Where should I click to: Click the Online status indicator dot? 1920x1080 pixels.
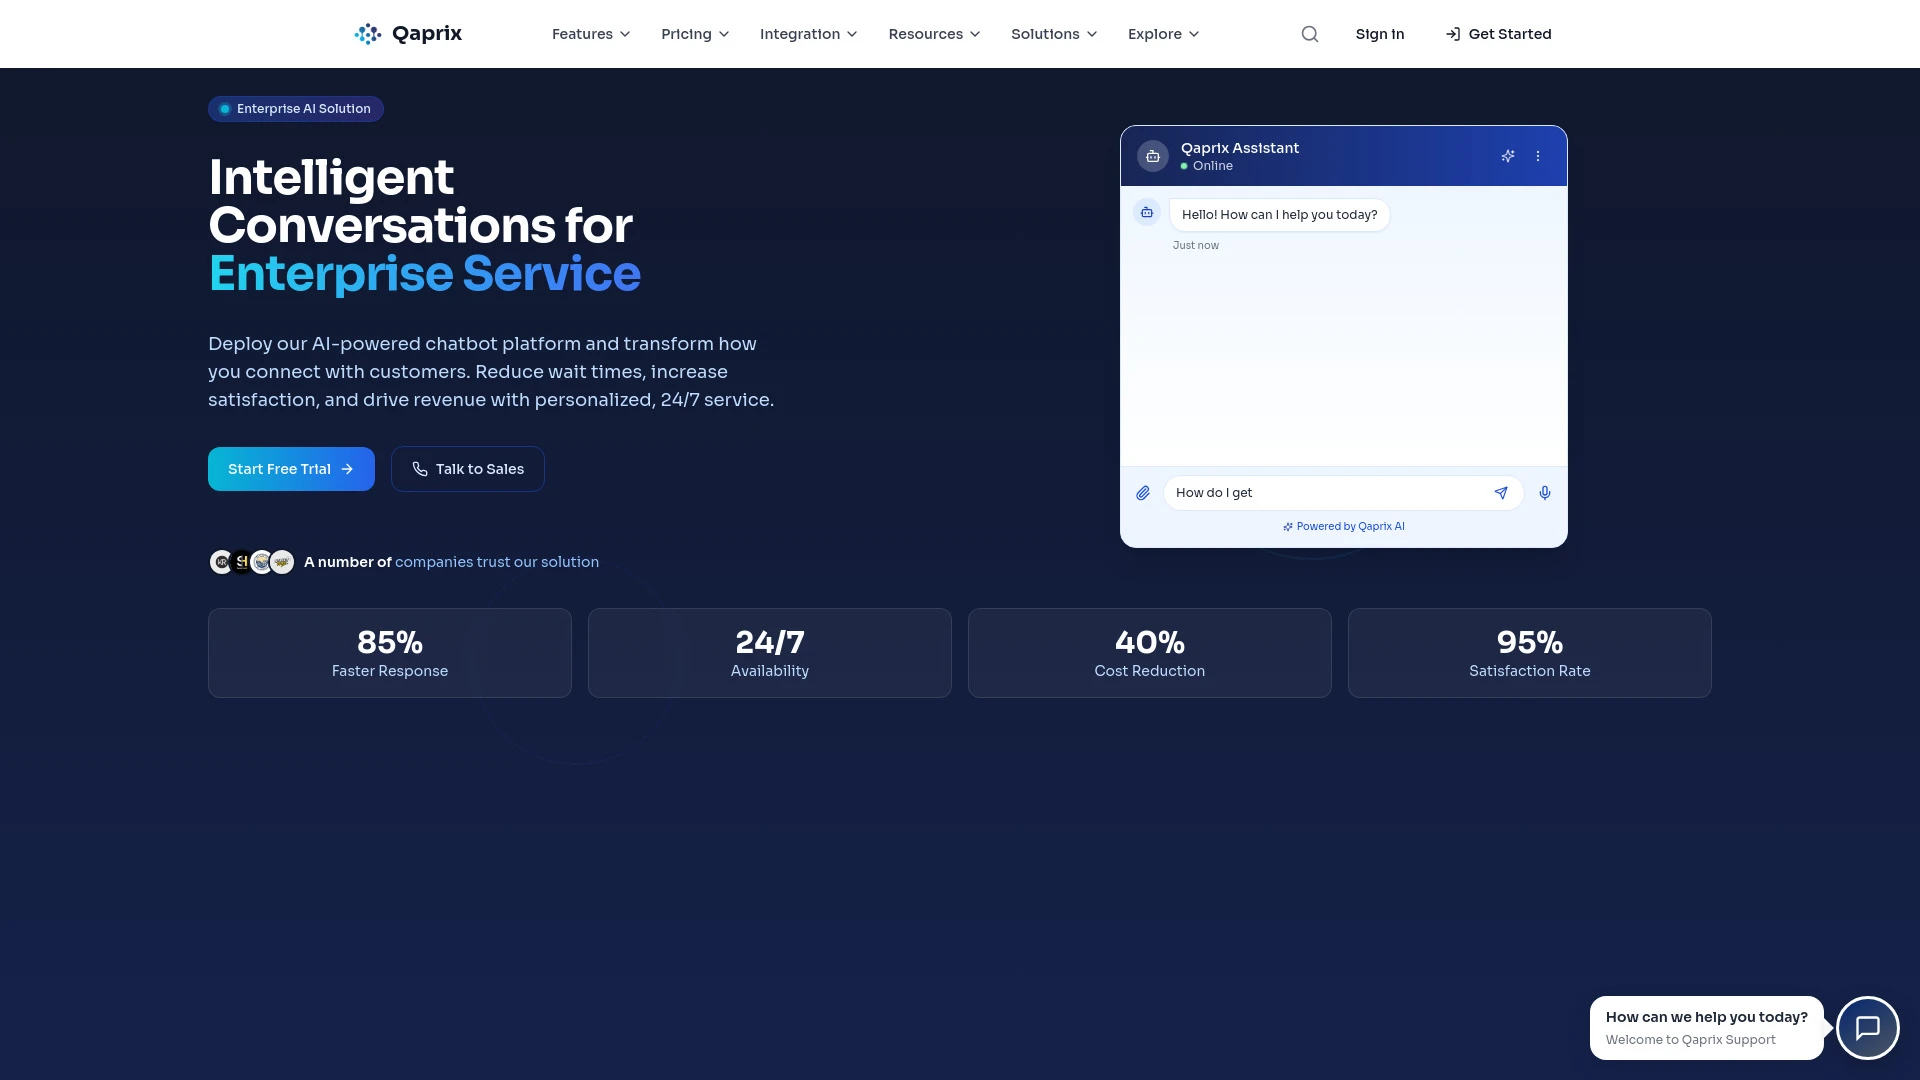1185,166
